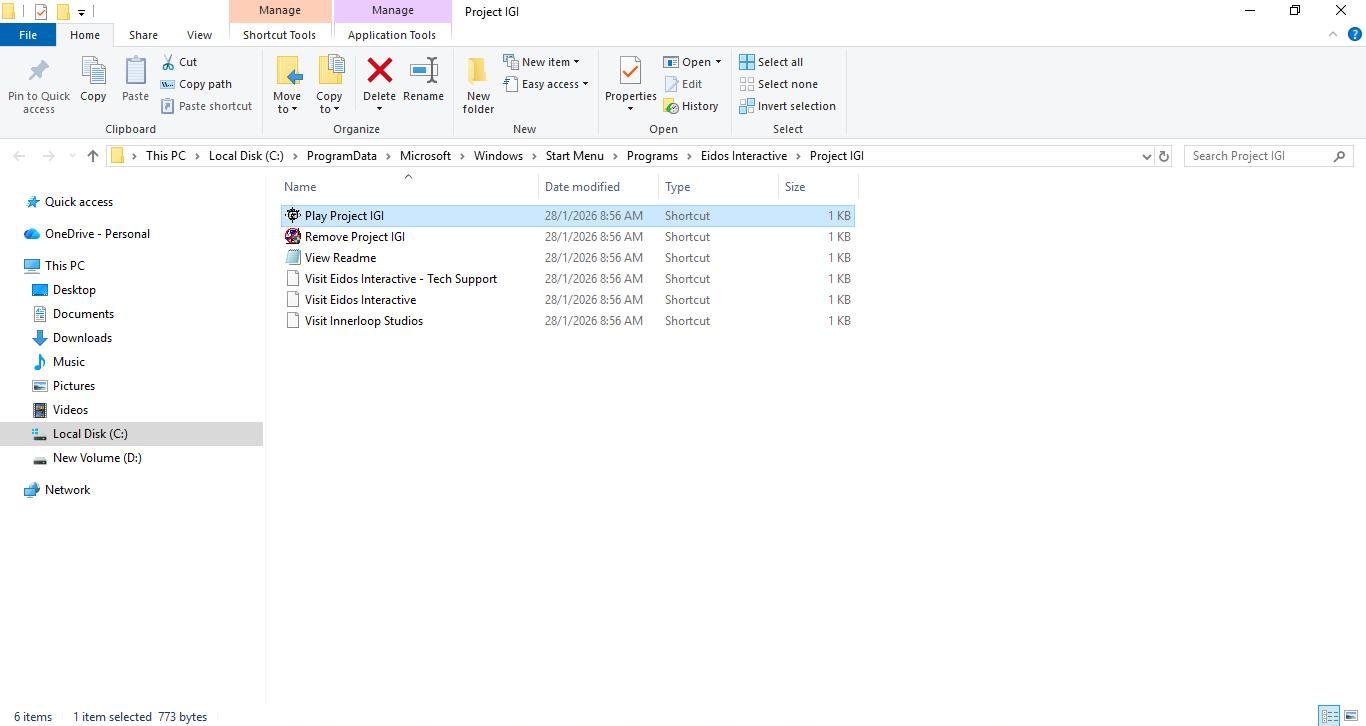
Task: Refresh the current folder view
Action: 1163,156
